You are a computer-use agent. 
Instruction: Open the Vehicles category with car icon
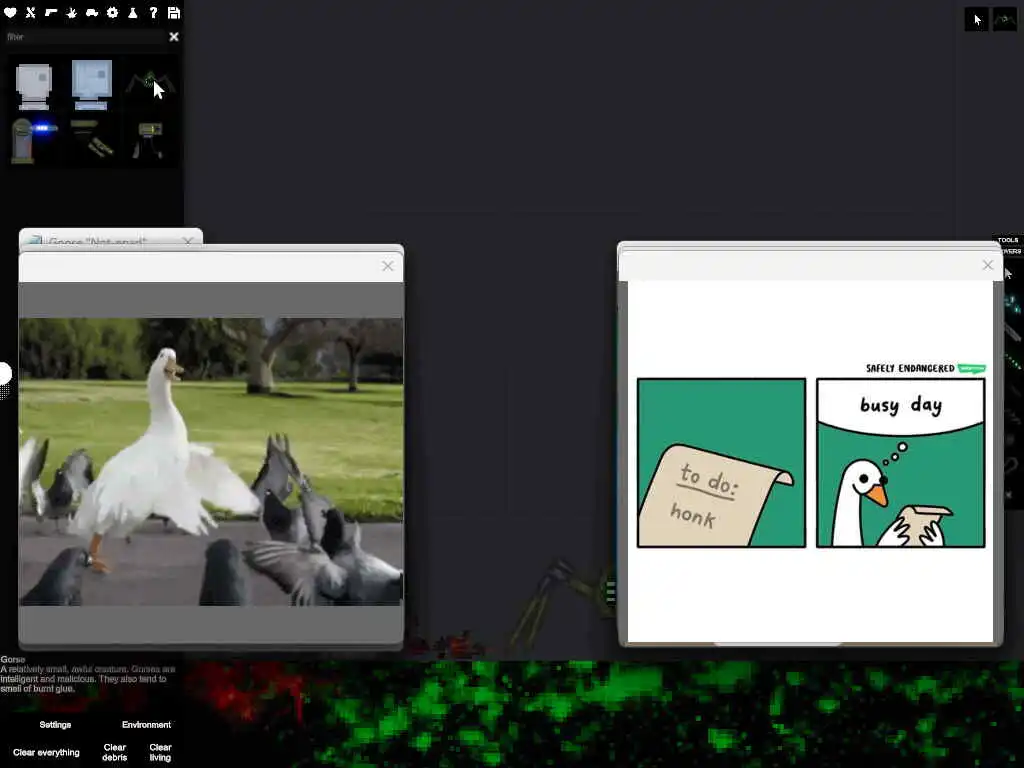(92, 12)
